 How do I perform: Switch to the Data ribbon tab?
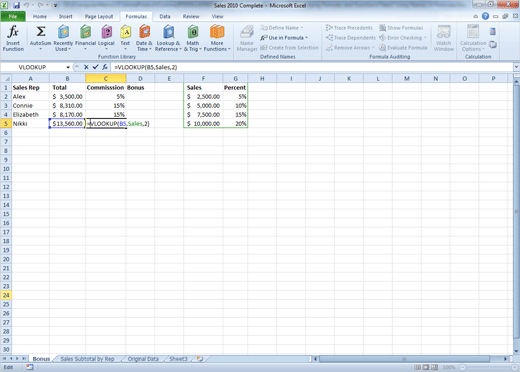(x=165, y=16)
